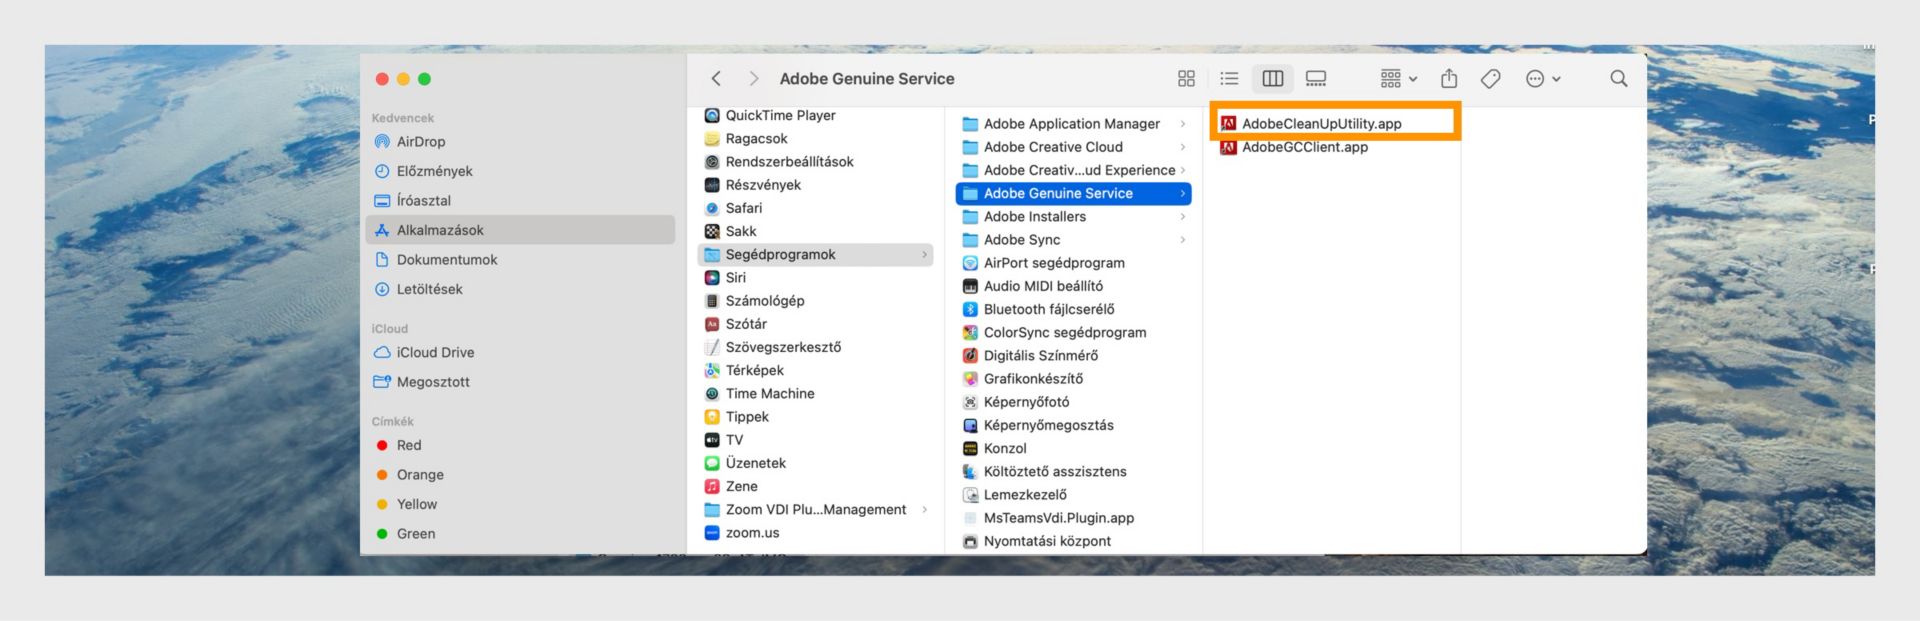Select the Green tag
This screenshot has width=1920, height=621.
pos(520,533)
